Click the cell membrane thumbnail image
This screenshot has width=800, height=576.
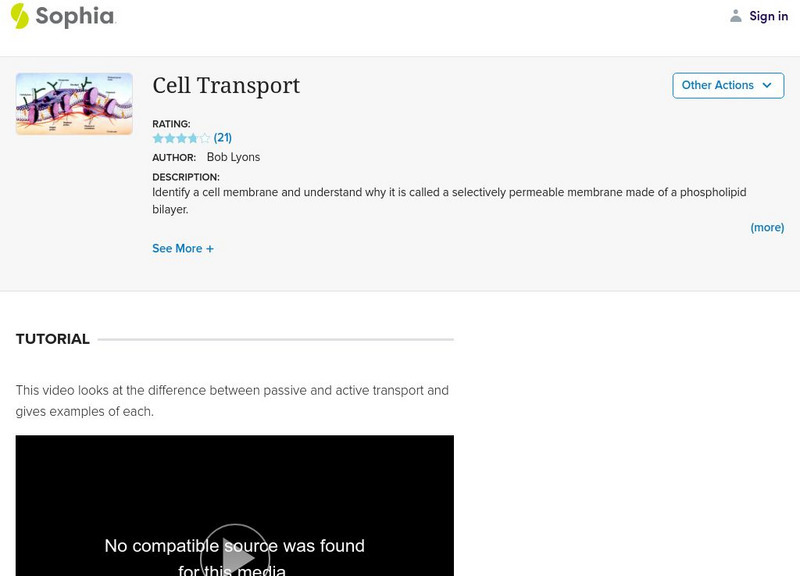click(x=74, y=104)
